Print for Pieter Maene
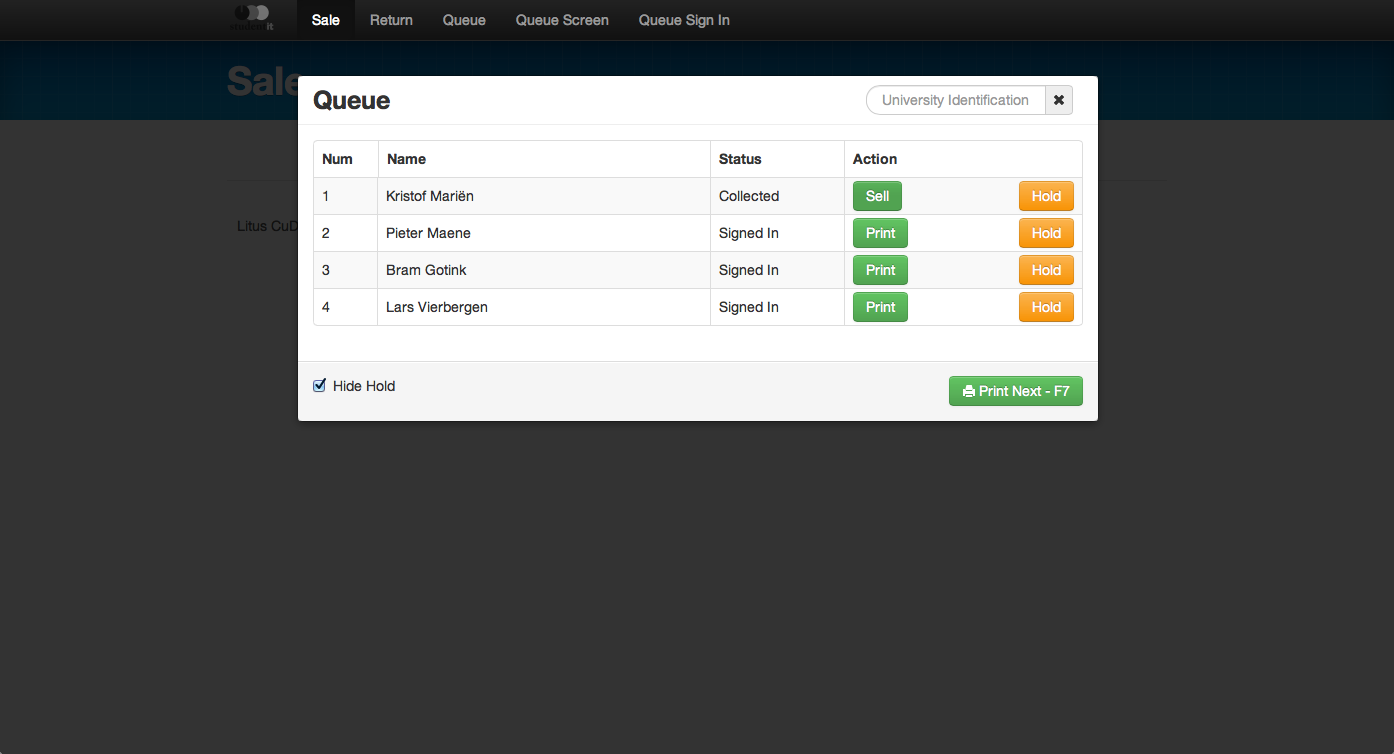Image resolution: width=1394 pixels, height=754 pixels. tap(880, 233)
